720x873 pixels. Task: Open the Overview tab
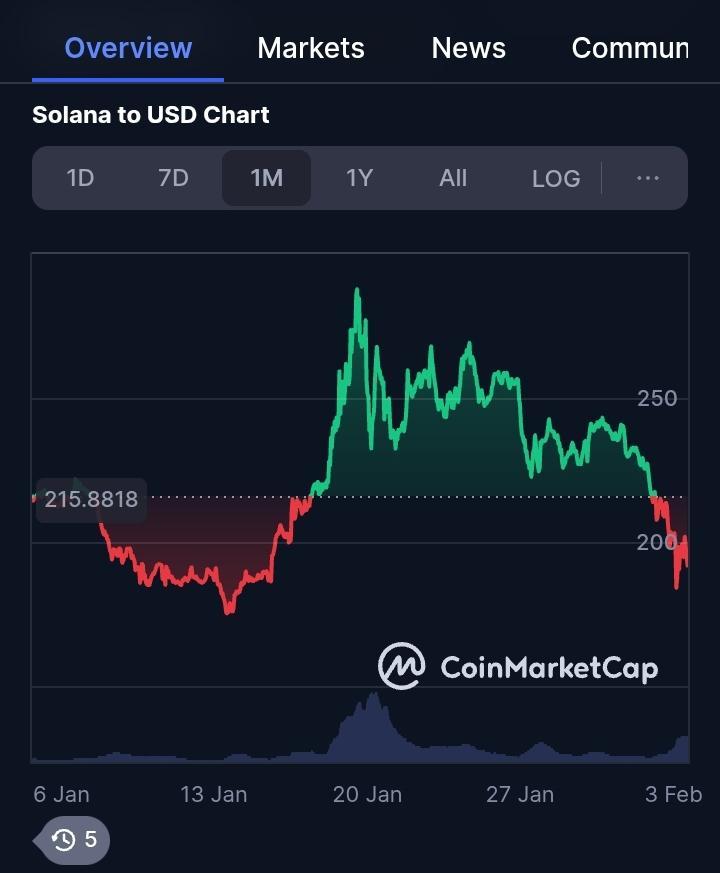pos(128,48)
